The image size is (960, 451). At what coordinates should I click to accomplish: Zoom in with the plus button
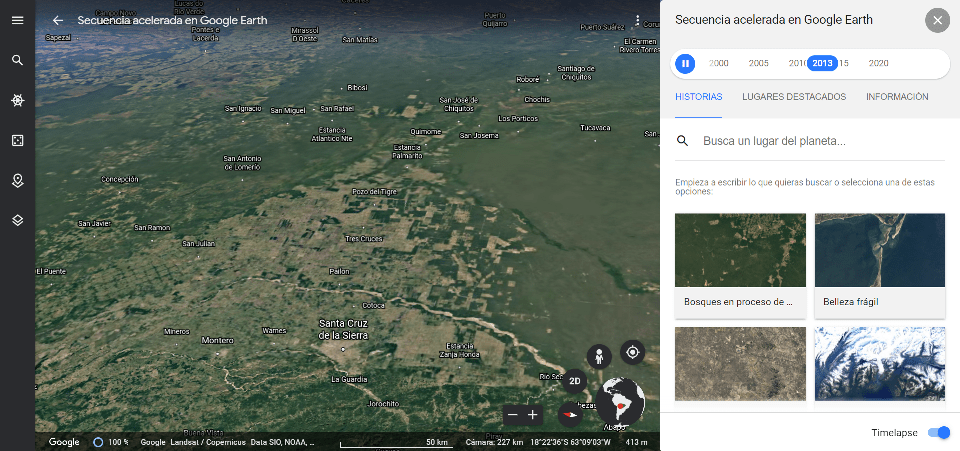(533, 414)
